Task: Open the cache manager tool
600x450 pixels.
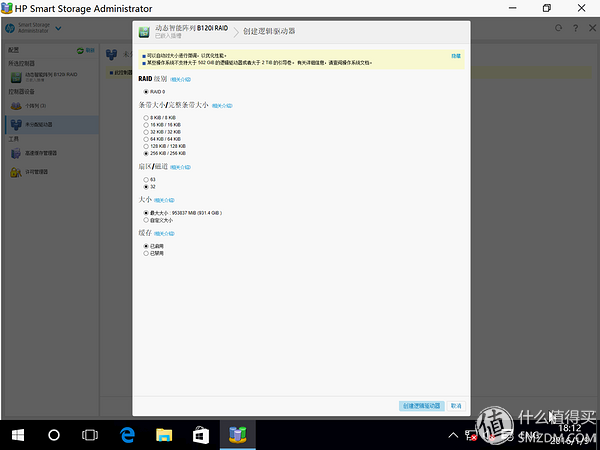Action: (52, 153)
